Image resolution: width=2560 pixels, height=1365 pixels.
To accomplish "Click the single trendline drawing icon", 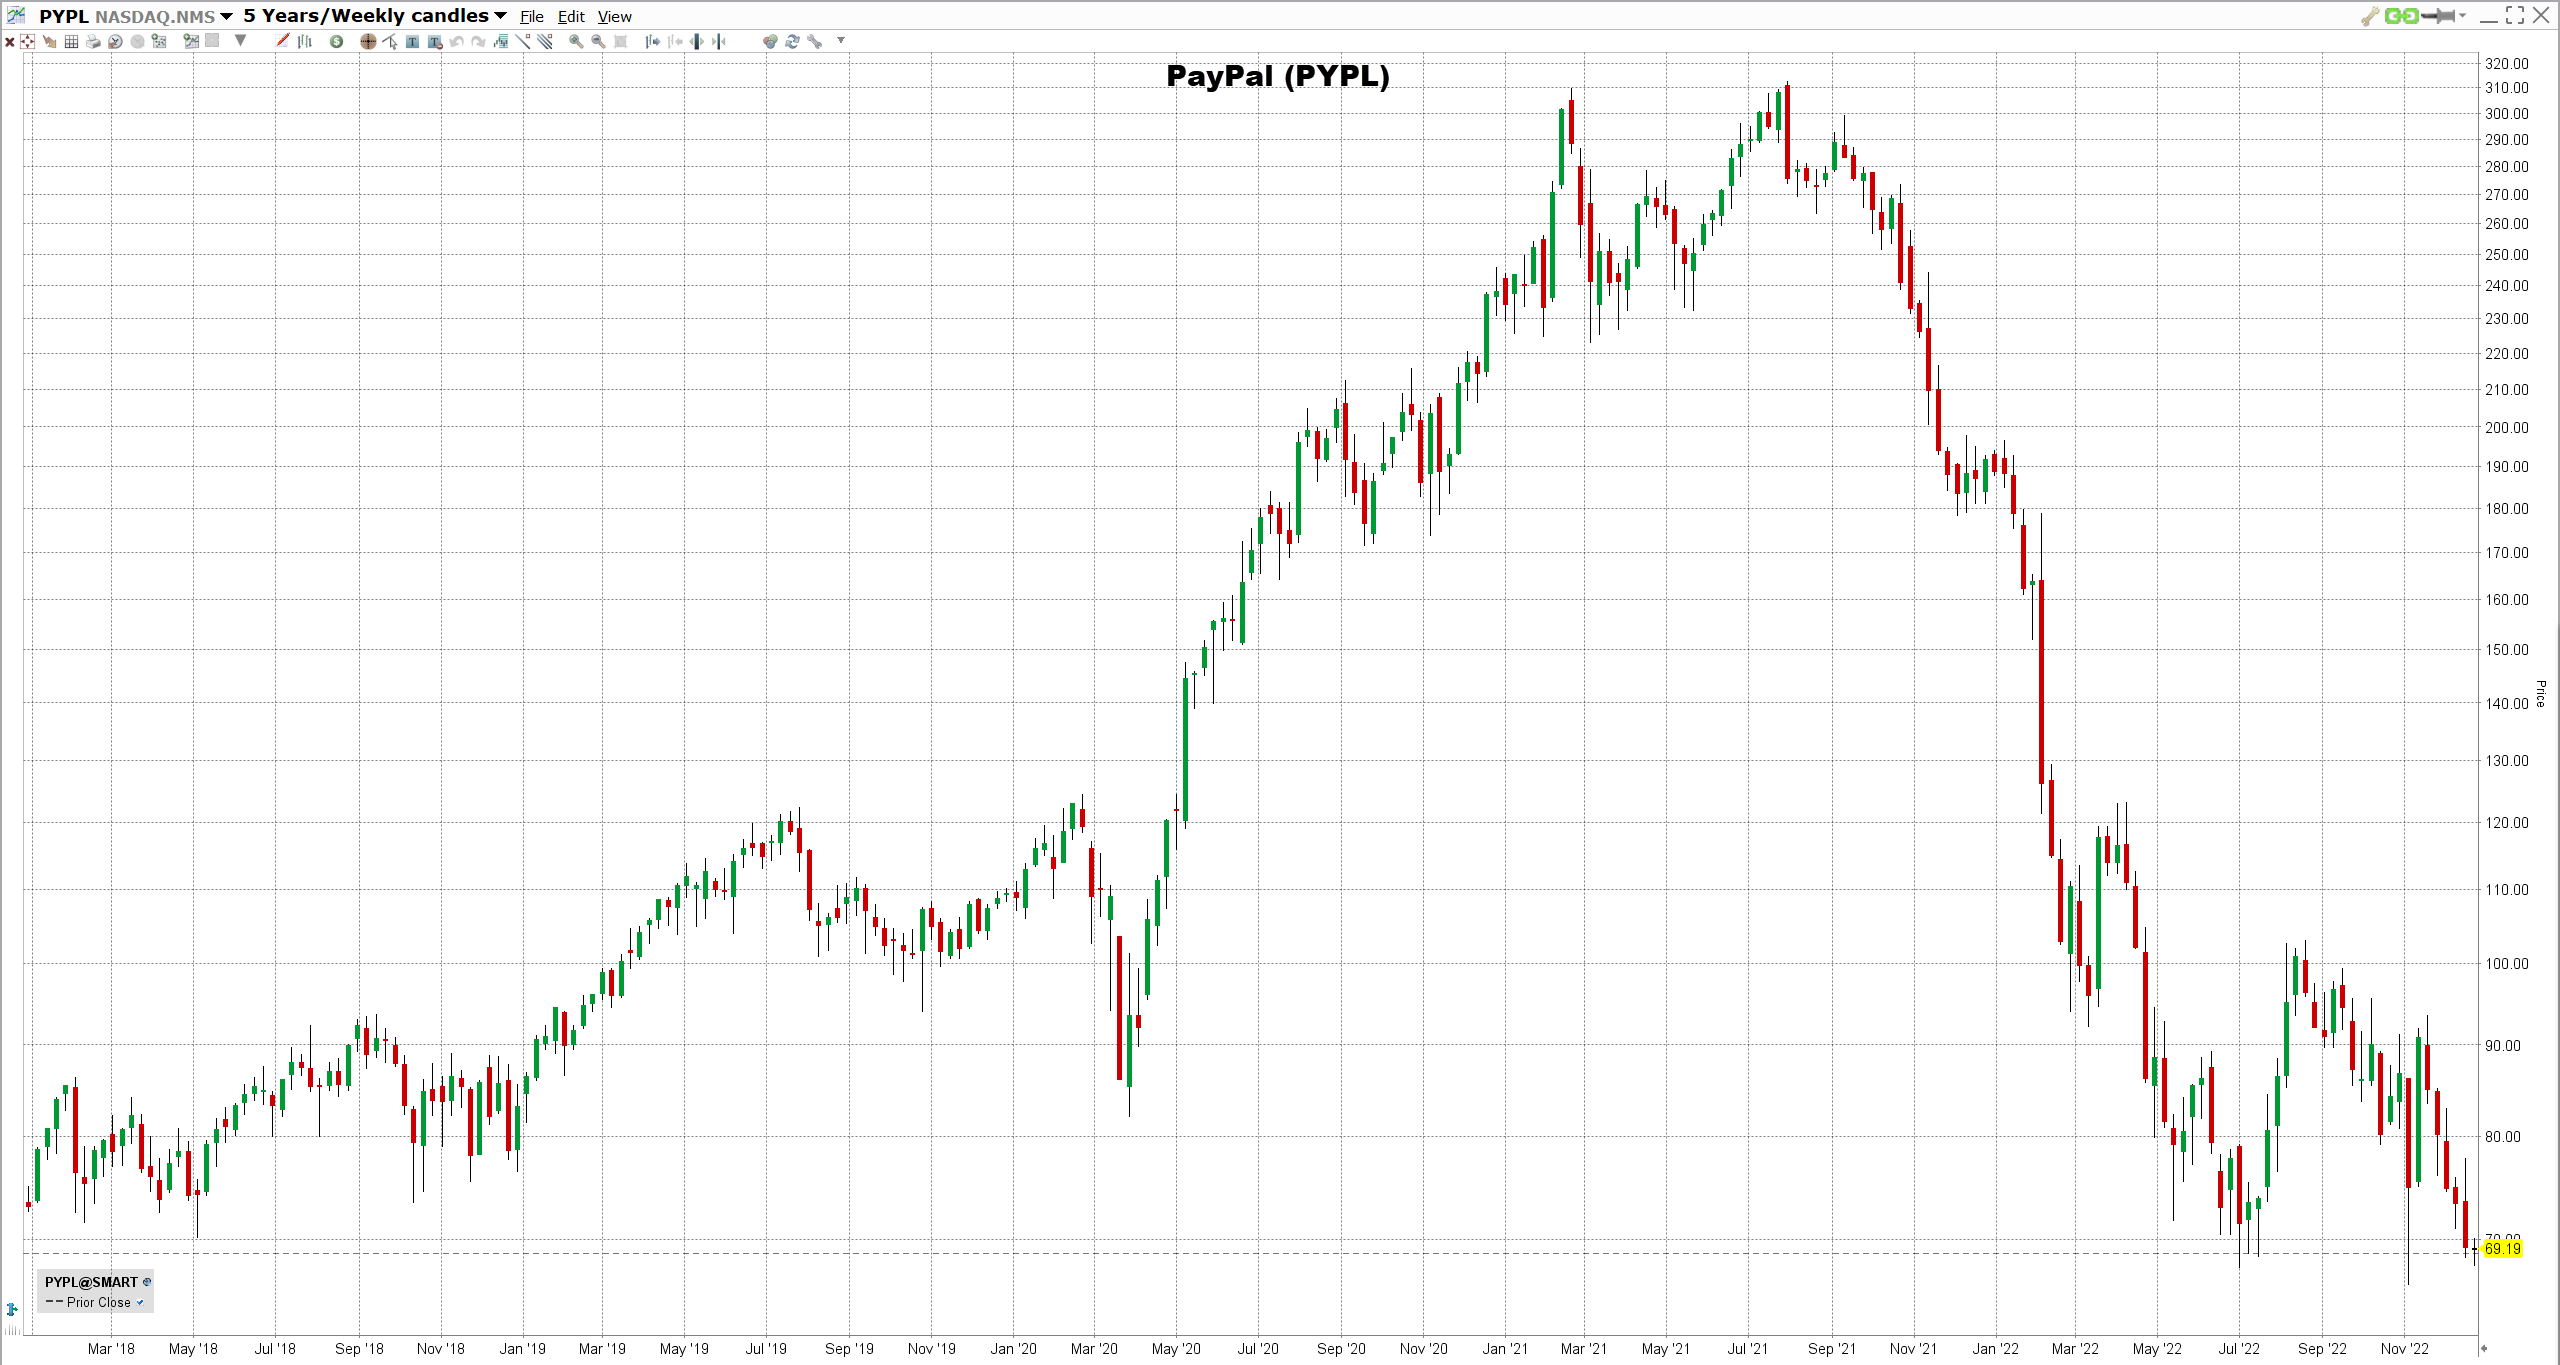I will [523, 41].
